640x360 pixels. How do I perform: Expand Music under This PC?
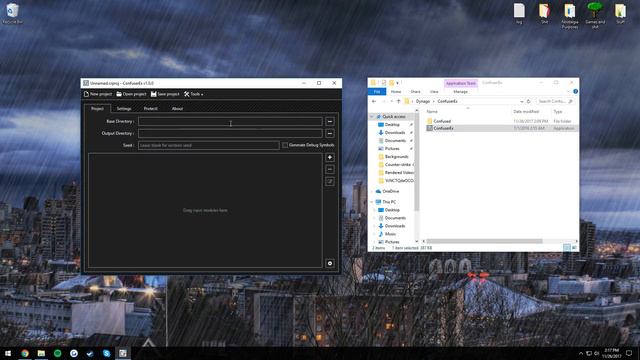375,234
